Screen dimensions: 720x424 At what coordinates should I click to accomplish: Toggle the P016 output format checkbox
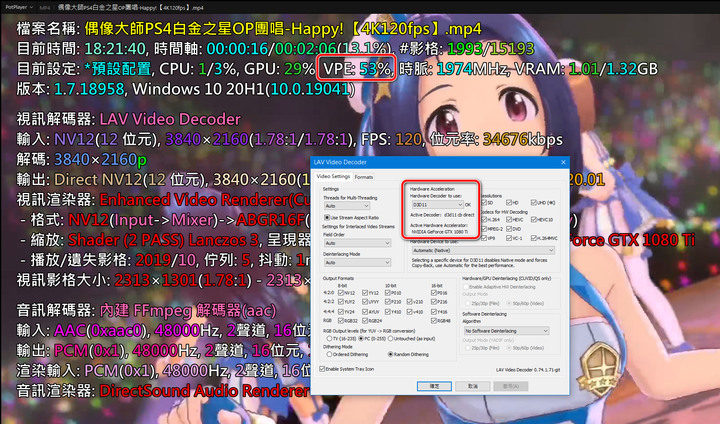coord(434,293)
